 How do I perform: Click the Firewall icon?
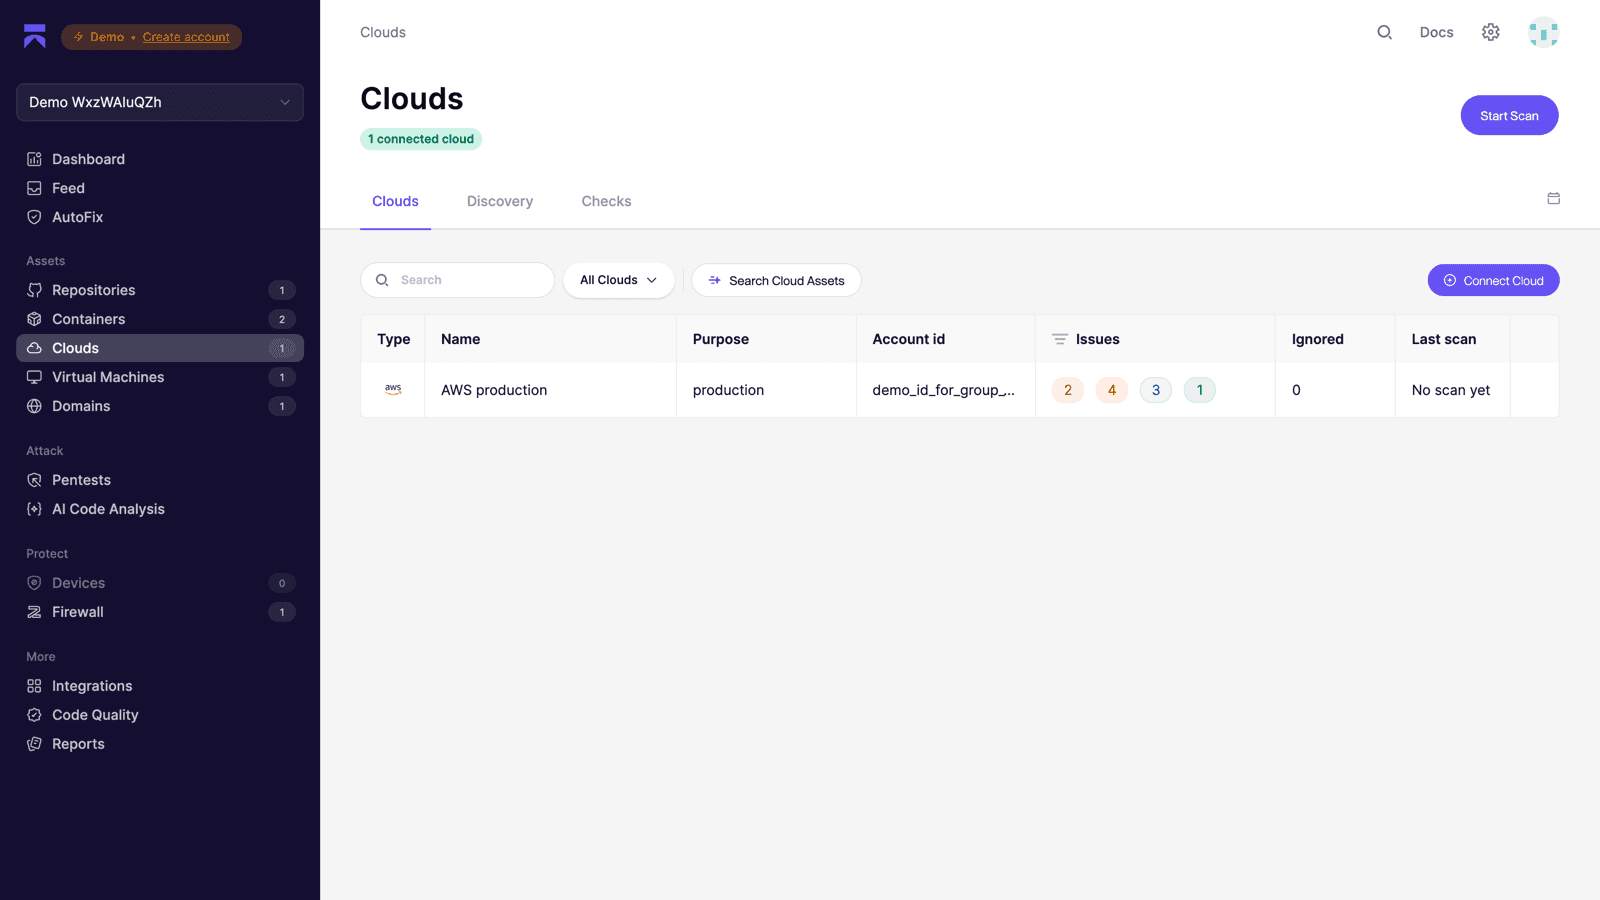(34, 612)
